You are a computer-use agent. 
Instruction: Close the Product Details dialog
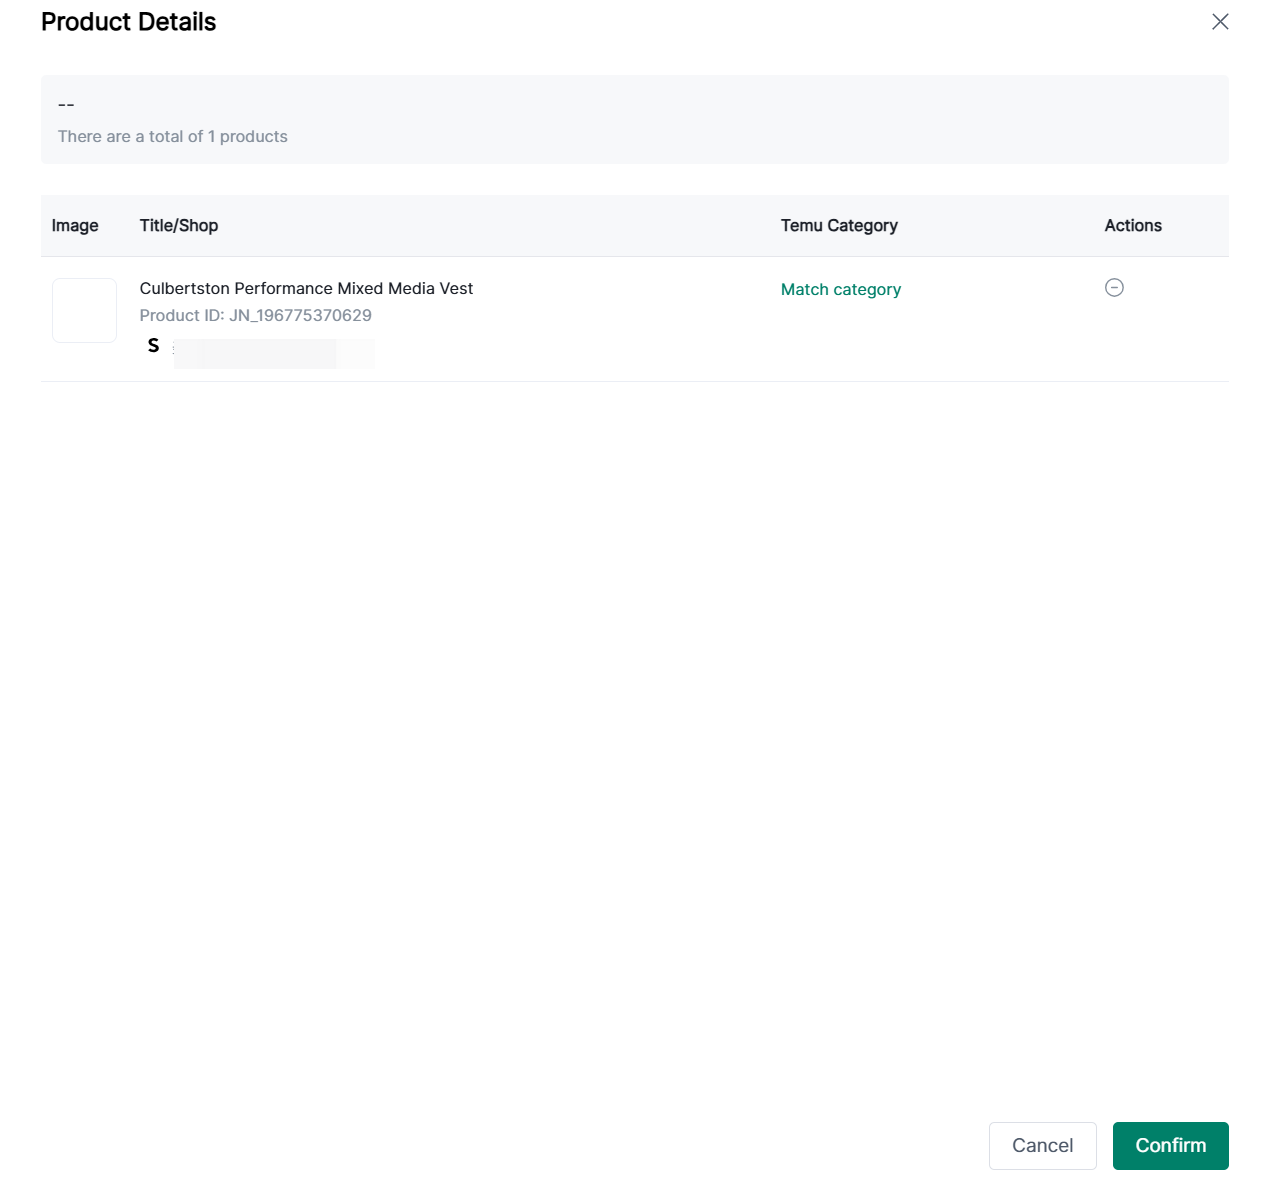coord(1219,22)
